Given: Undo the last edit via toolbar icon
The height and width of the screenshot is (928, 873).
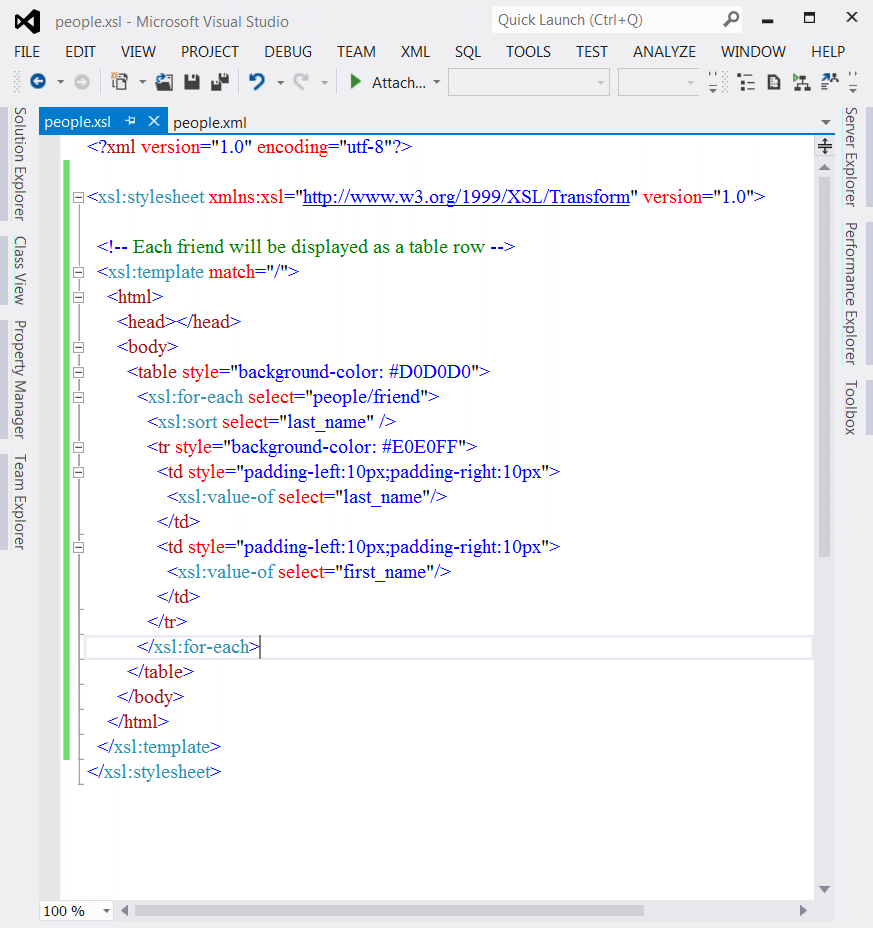Looking at the screenshot, I should (x=257, y=81).
